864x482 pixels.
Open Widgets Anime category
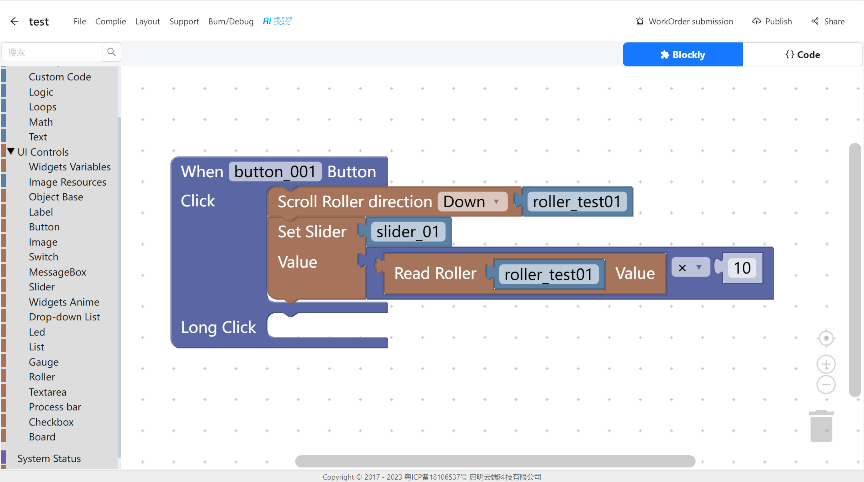click(x=64, y=302)
